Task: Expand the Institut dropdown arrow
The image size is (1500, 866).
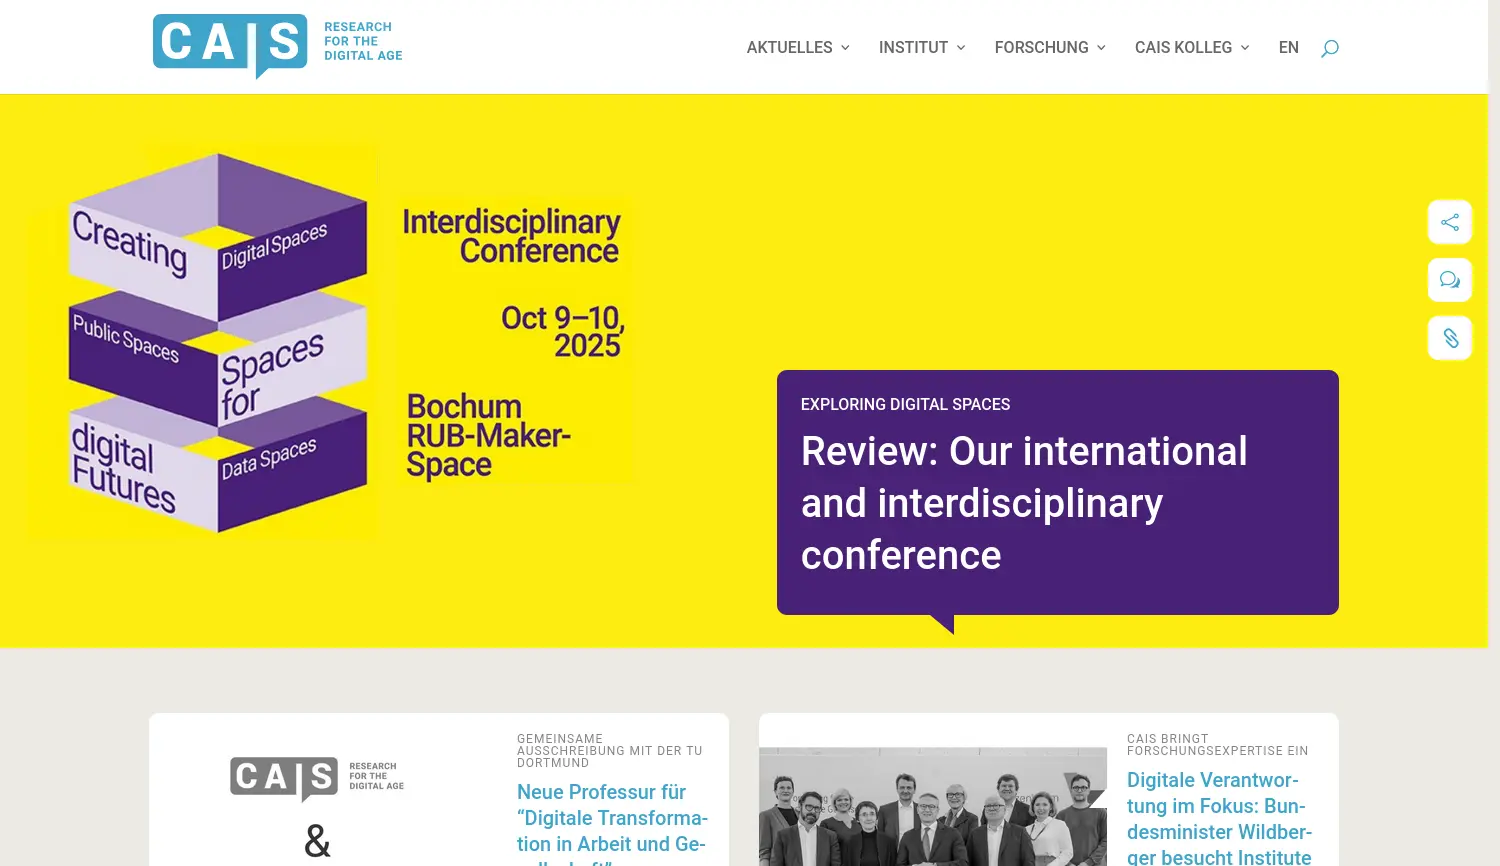Action: [961, 48]
